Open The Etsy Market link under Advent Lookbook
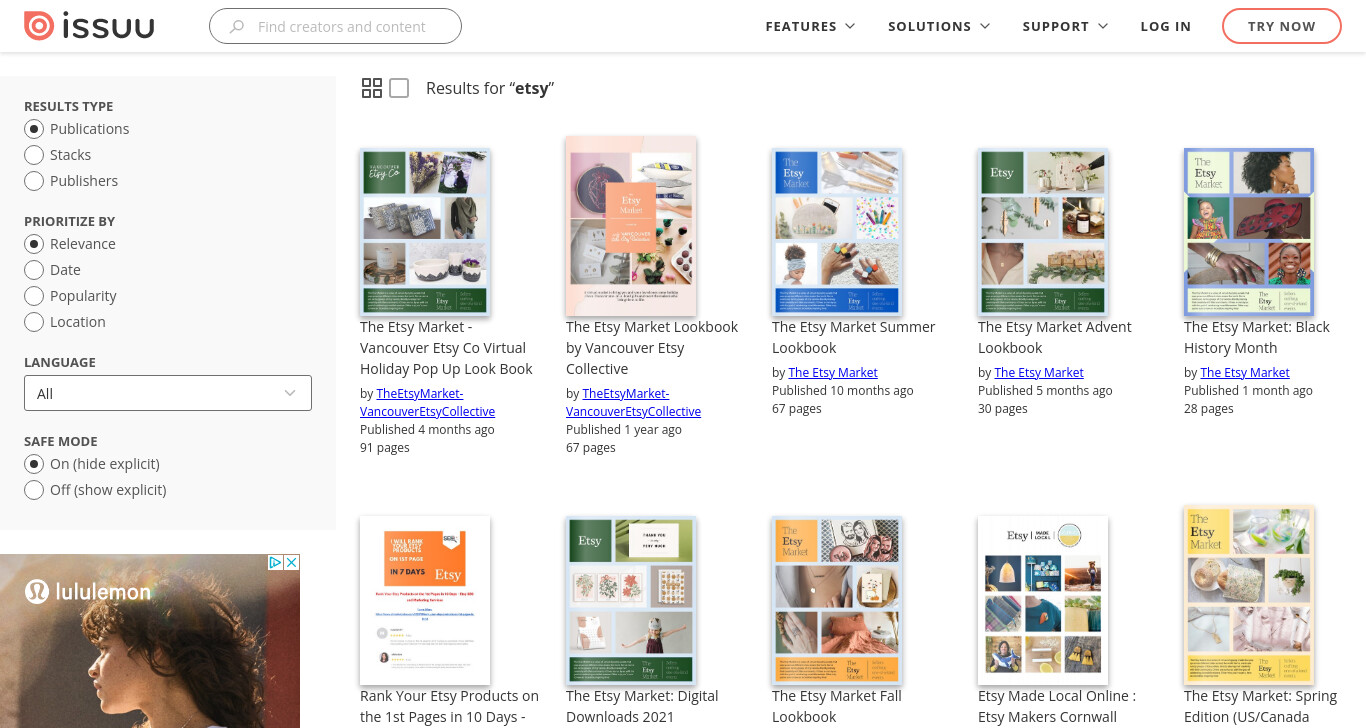The height and width of the screenshot is (728, 1366). tap(1039, 372)
